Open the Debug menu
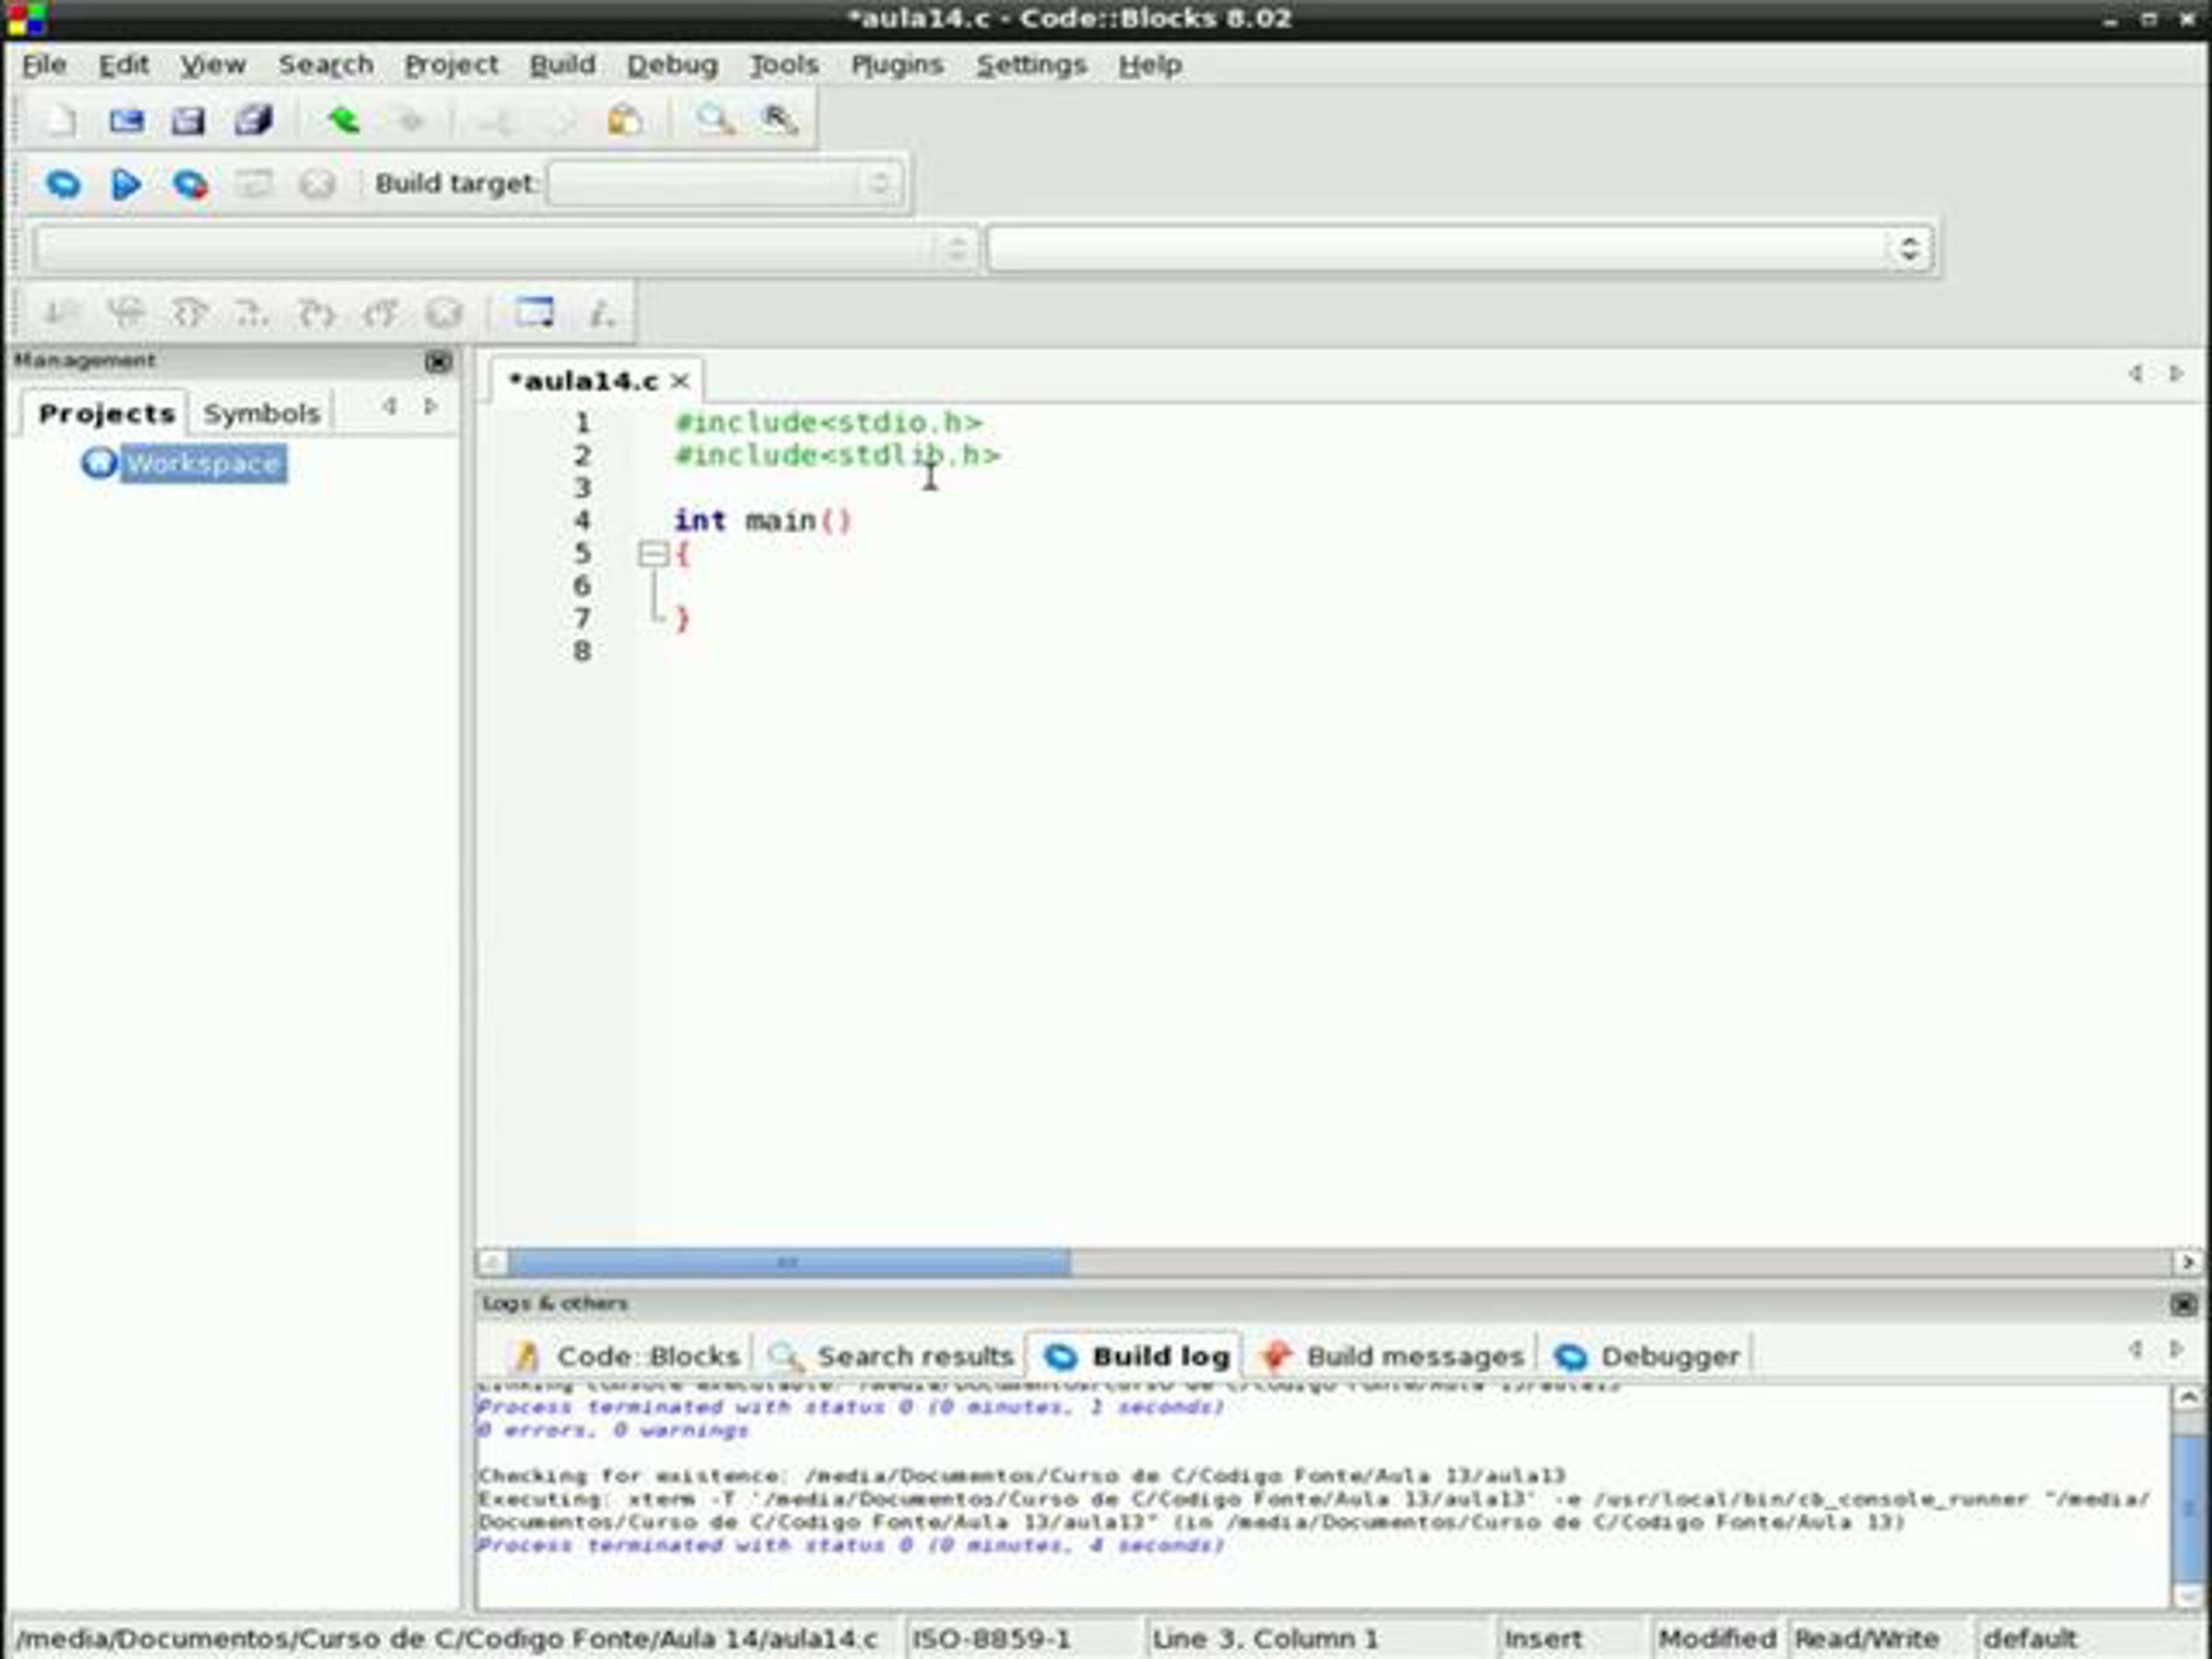The height and width of the screenshot is (1659, 2212). point(672,65)
